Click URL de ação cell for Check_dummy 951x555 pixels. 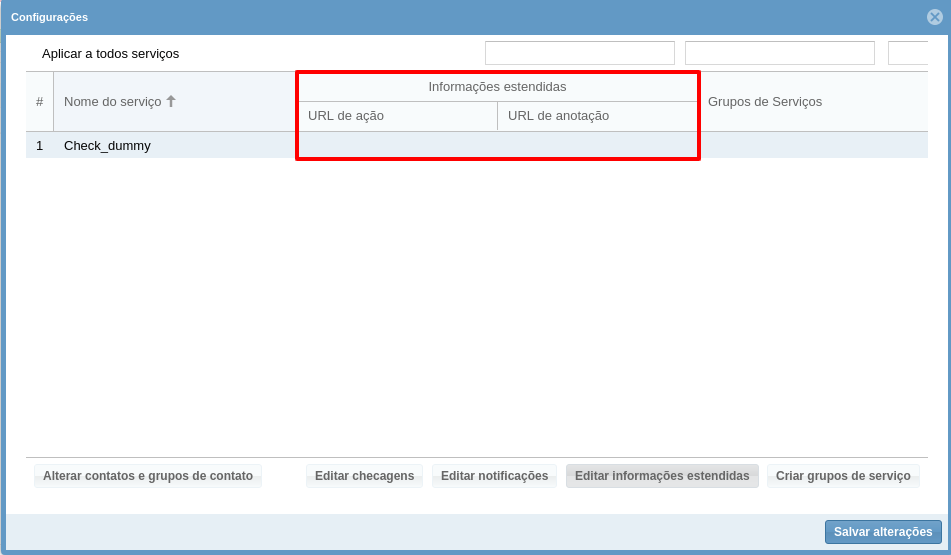pyautogui.click(x=397, y=146)
